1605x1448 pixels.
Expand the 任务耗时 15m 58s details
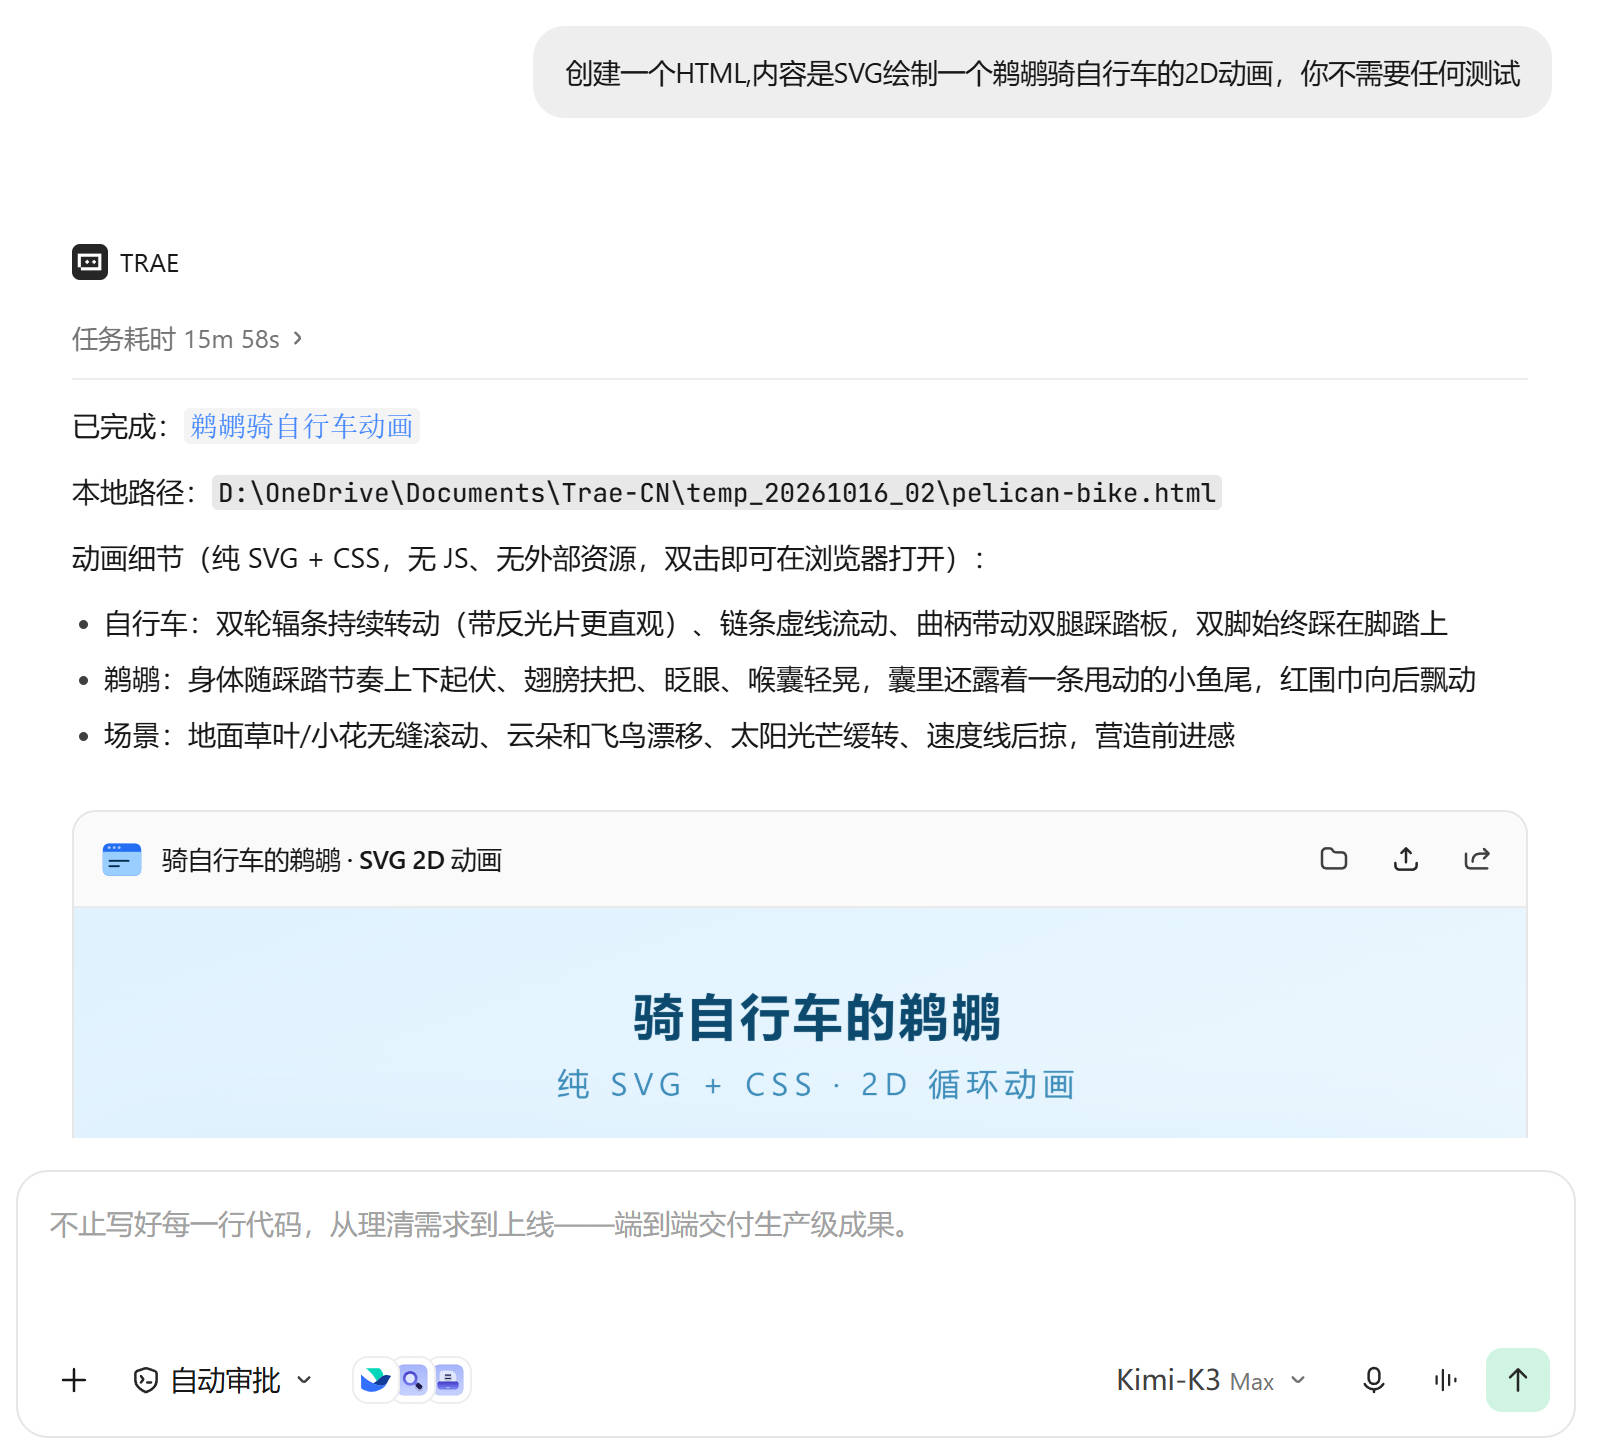click(187, 339)
